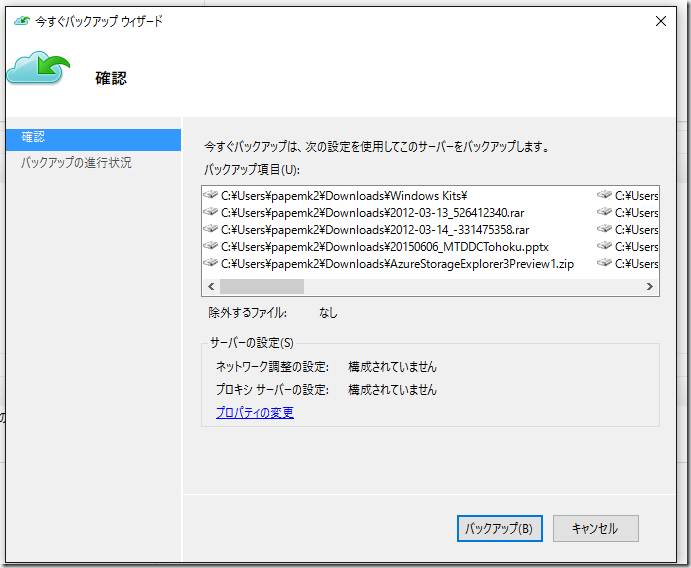Viewport: 691px width, 568px height.
Task: Click the cloud backup icon in title bar
Action: [x=22, y=21]
